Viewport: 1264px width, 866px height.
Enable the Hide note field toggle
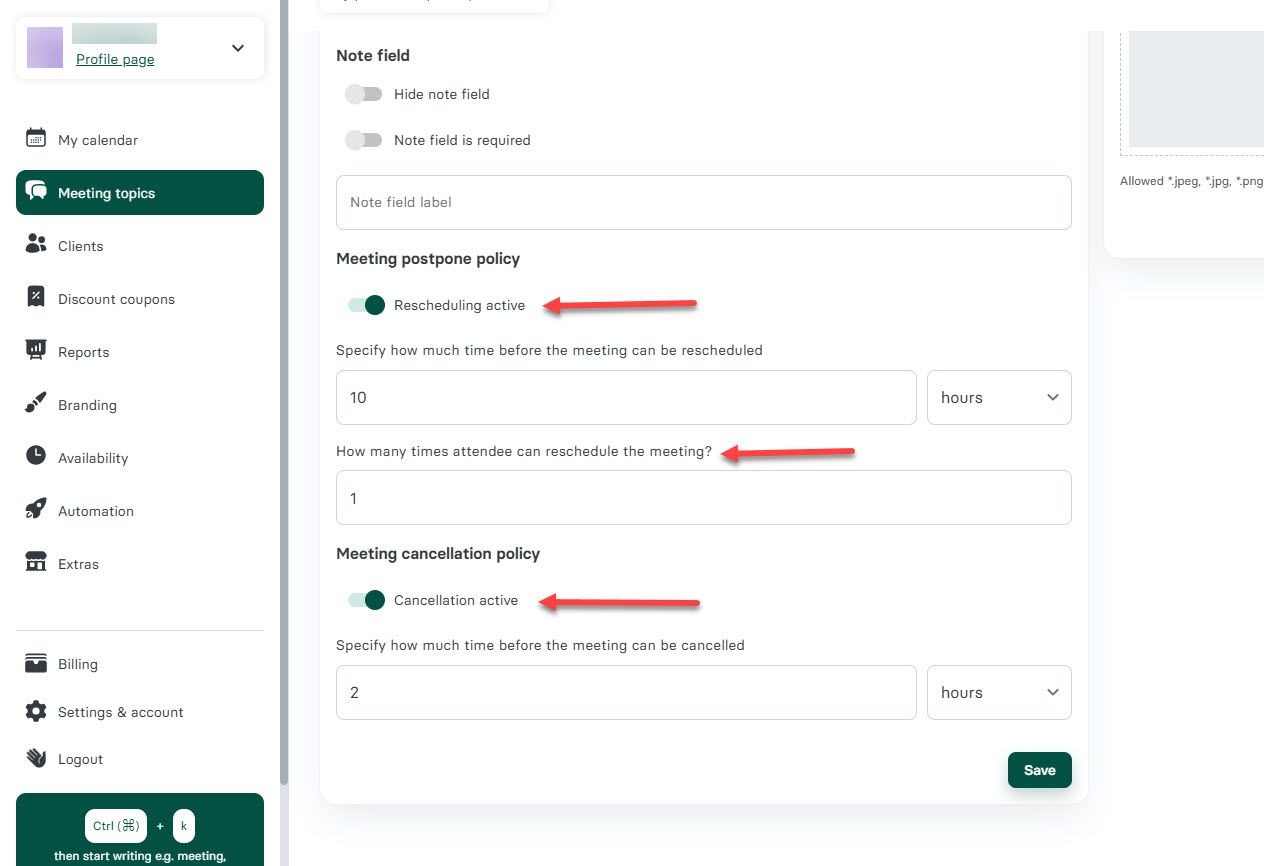[364, 94]
